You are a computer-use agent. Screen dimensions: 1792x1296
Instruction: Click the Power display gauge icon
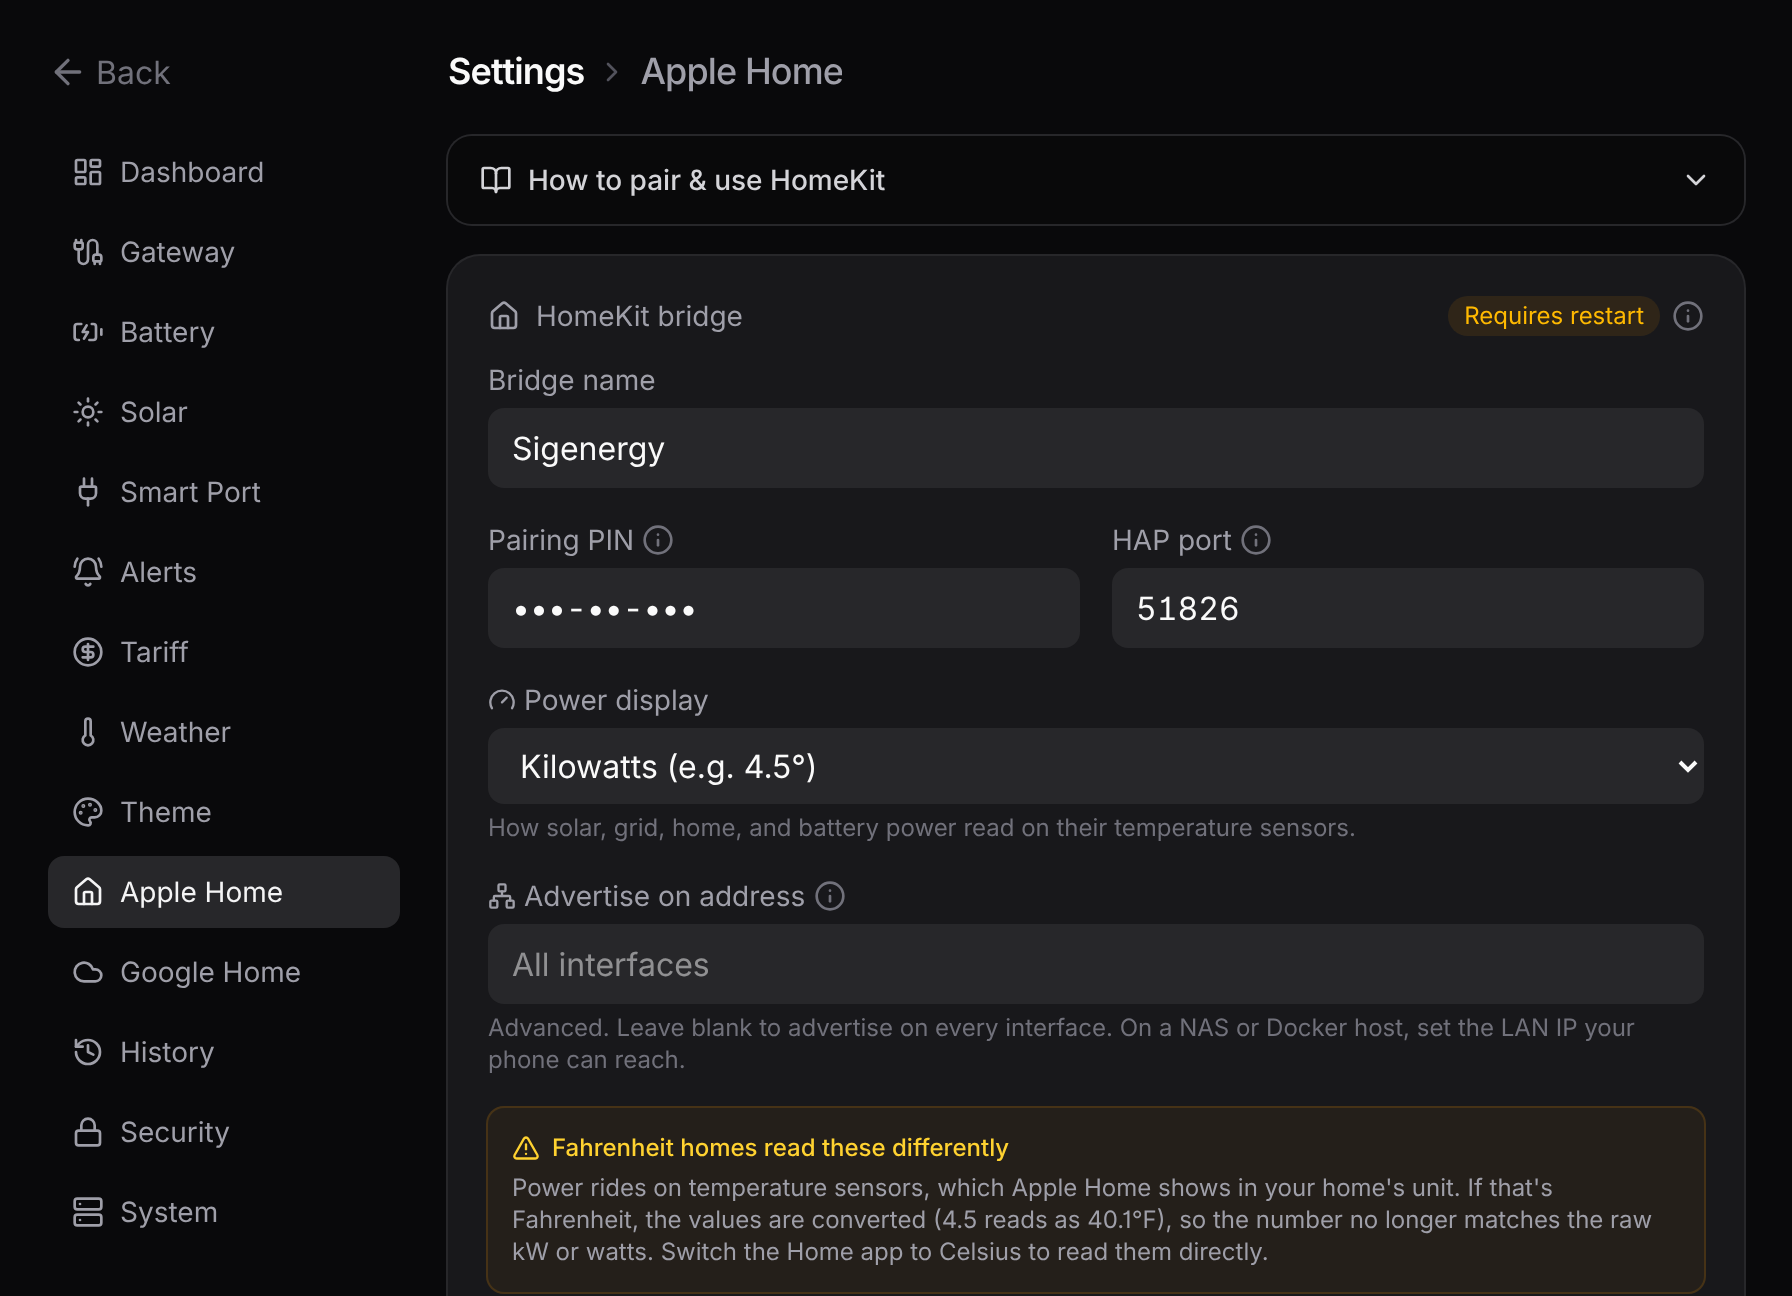[x=502, y=701]
